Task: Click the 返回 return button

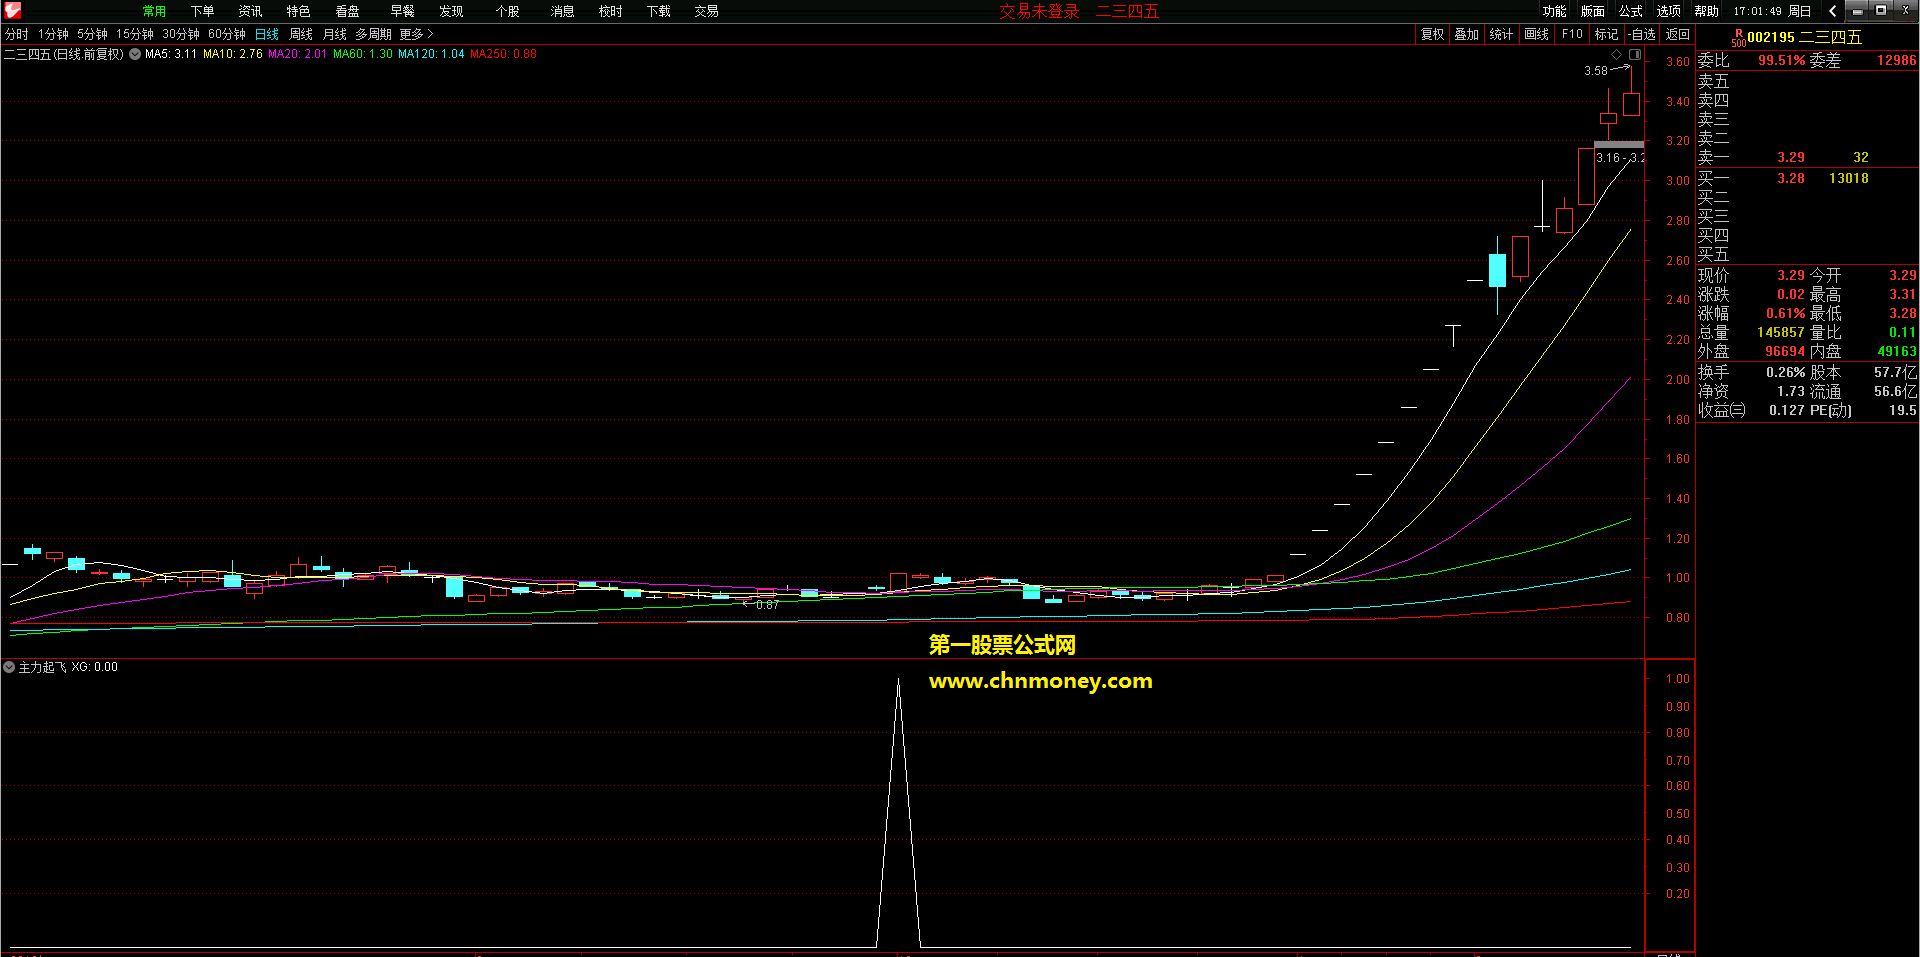Action: (1677, 34)
